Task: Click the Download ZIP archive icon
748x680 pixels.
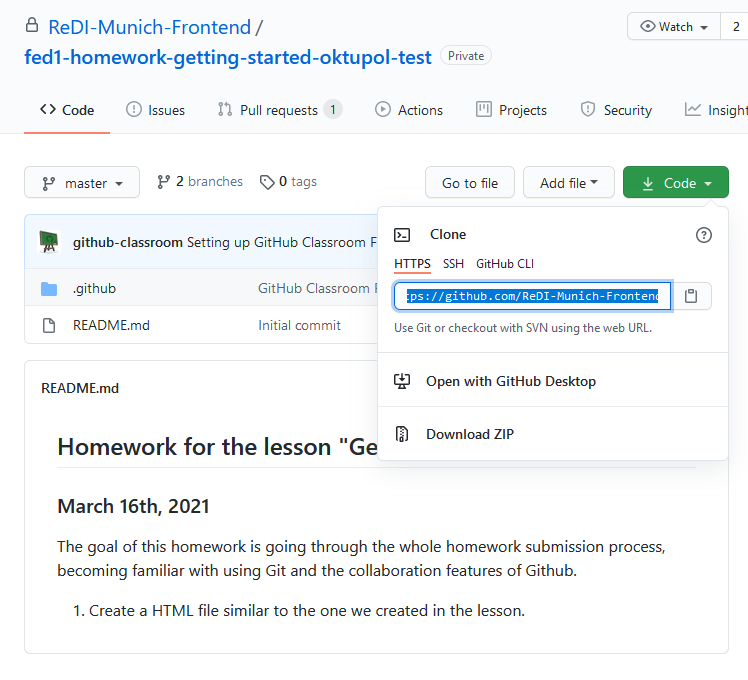Action: [402, 434]
